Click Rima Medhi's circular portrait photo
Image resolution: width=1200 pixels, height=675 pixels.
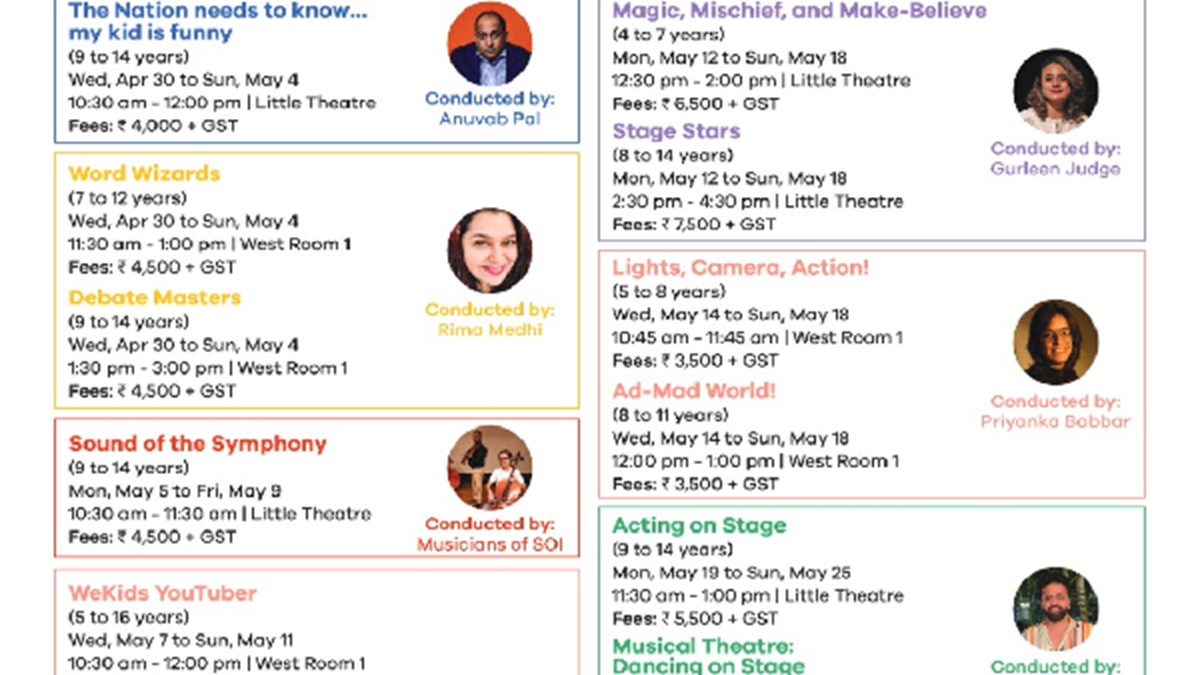489,251
